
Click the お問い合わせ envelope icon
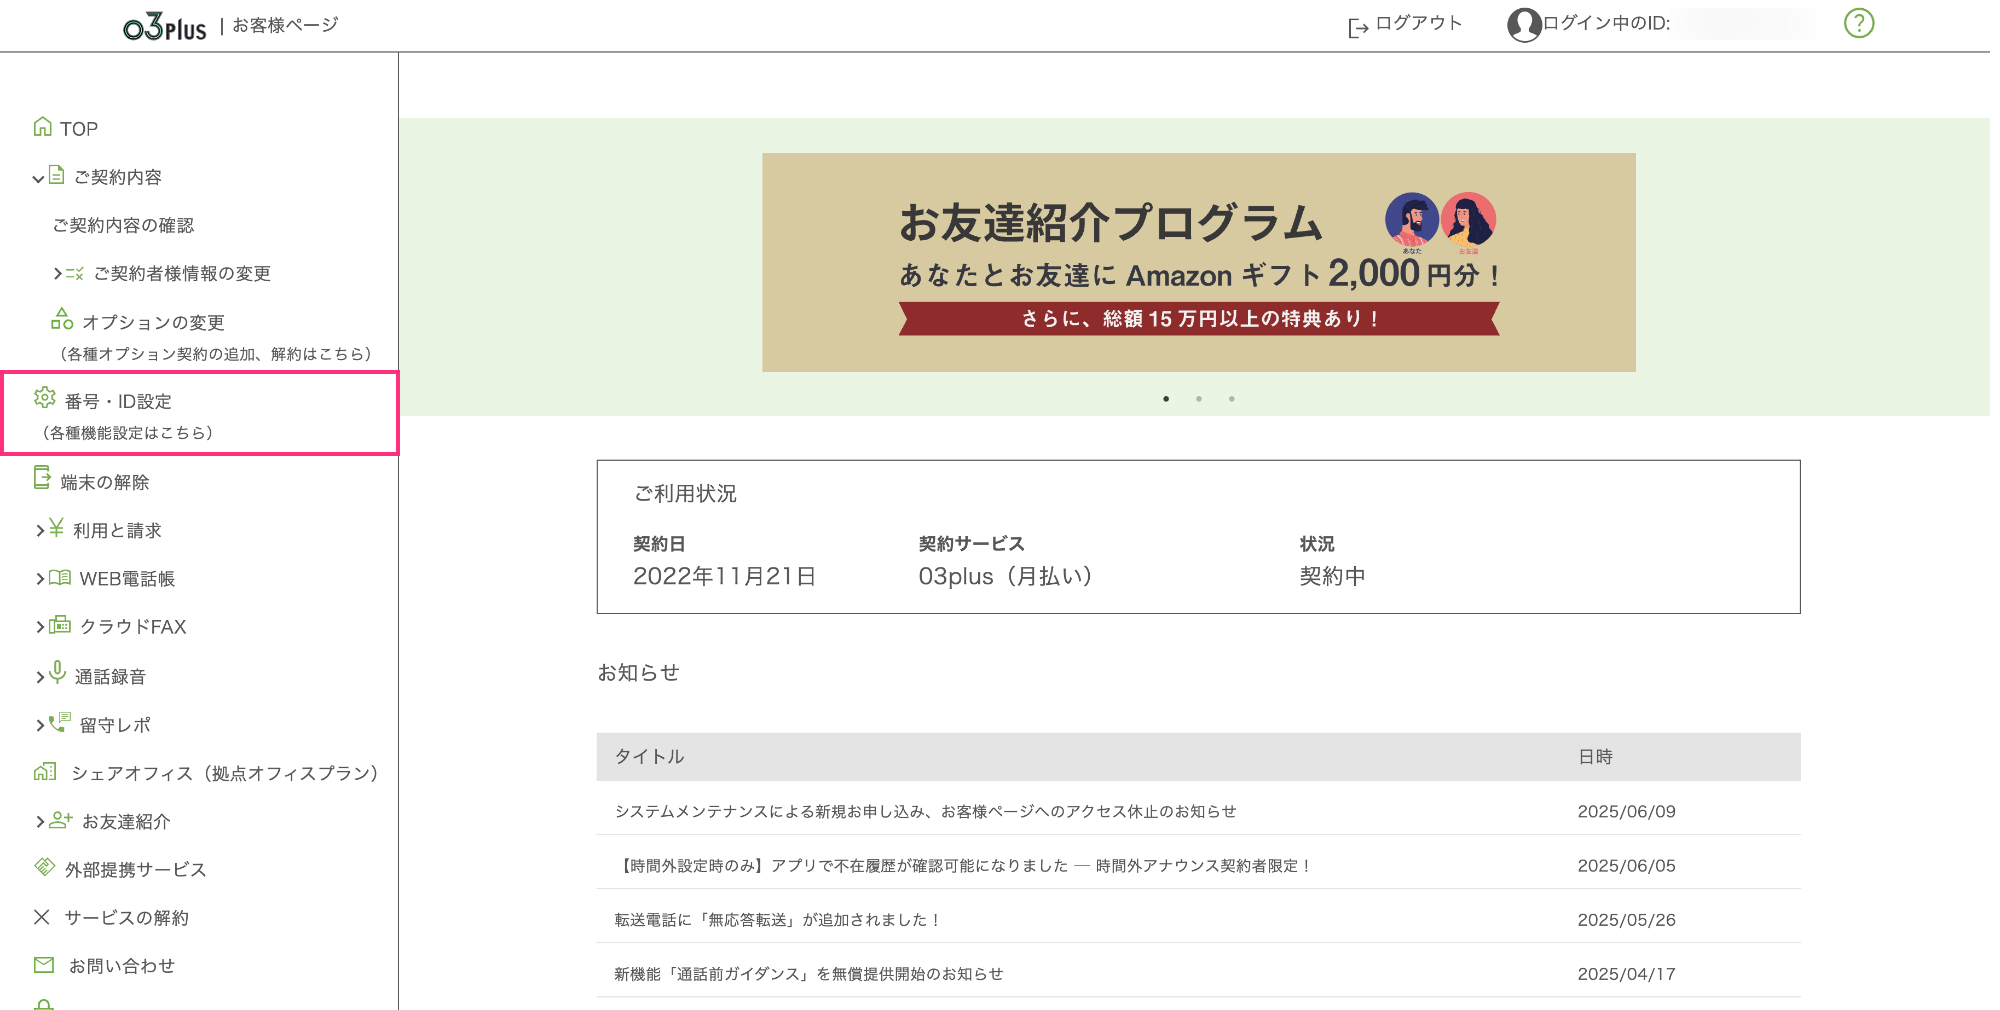[x=44, y=964]
